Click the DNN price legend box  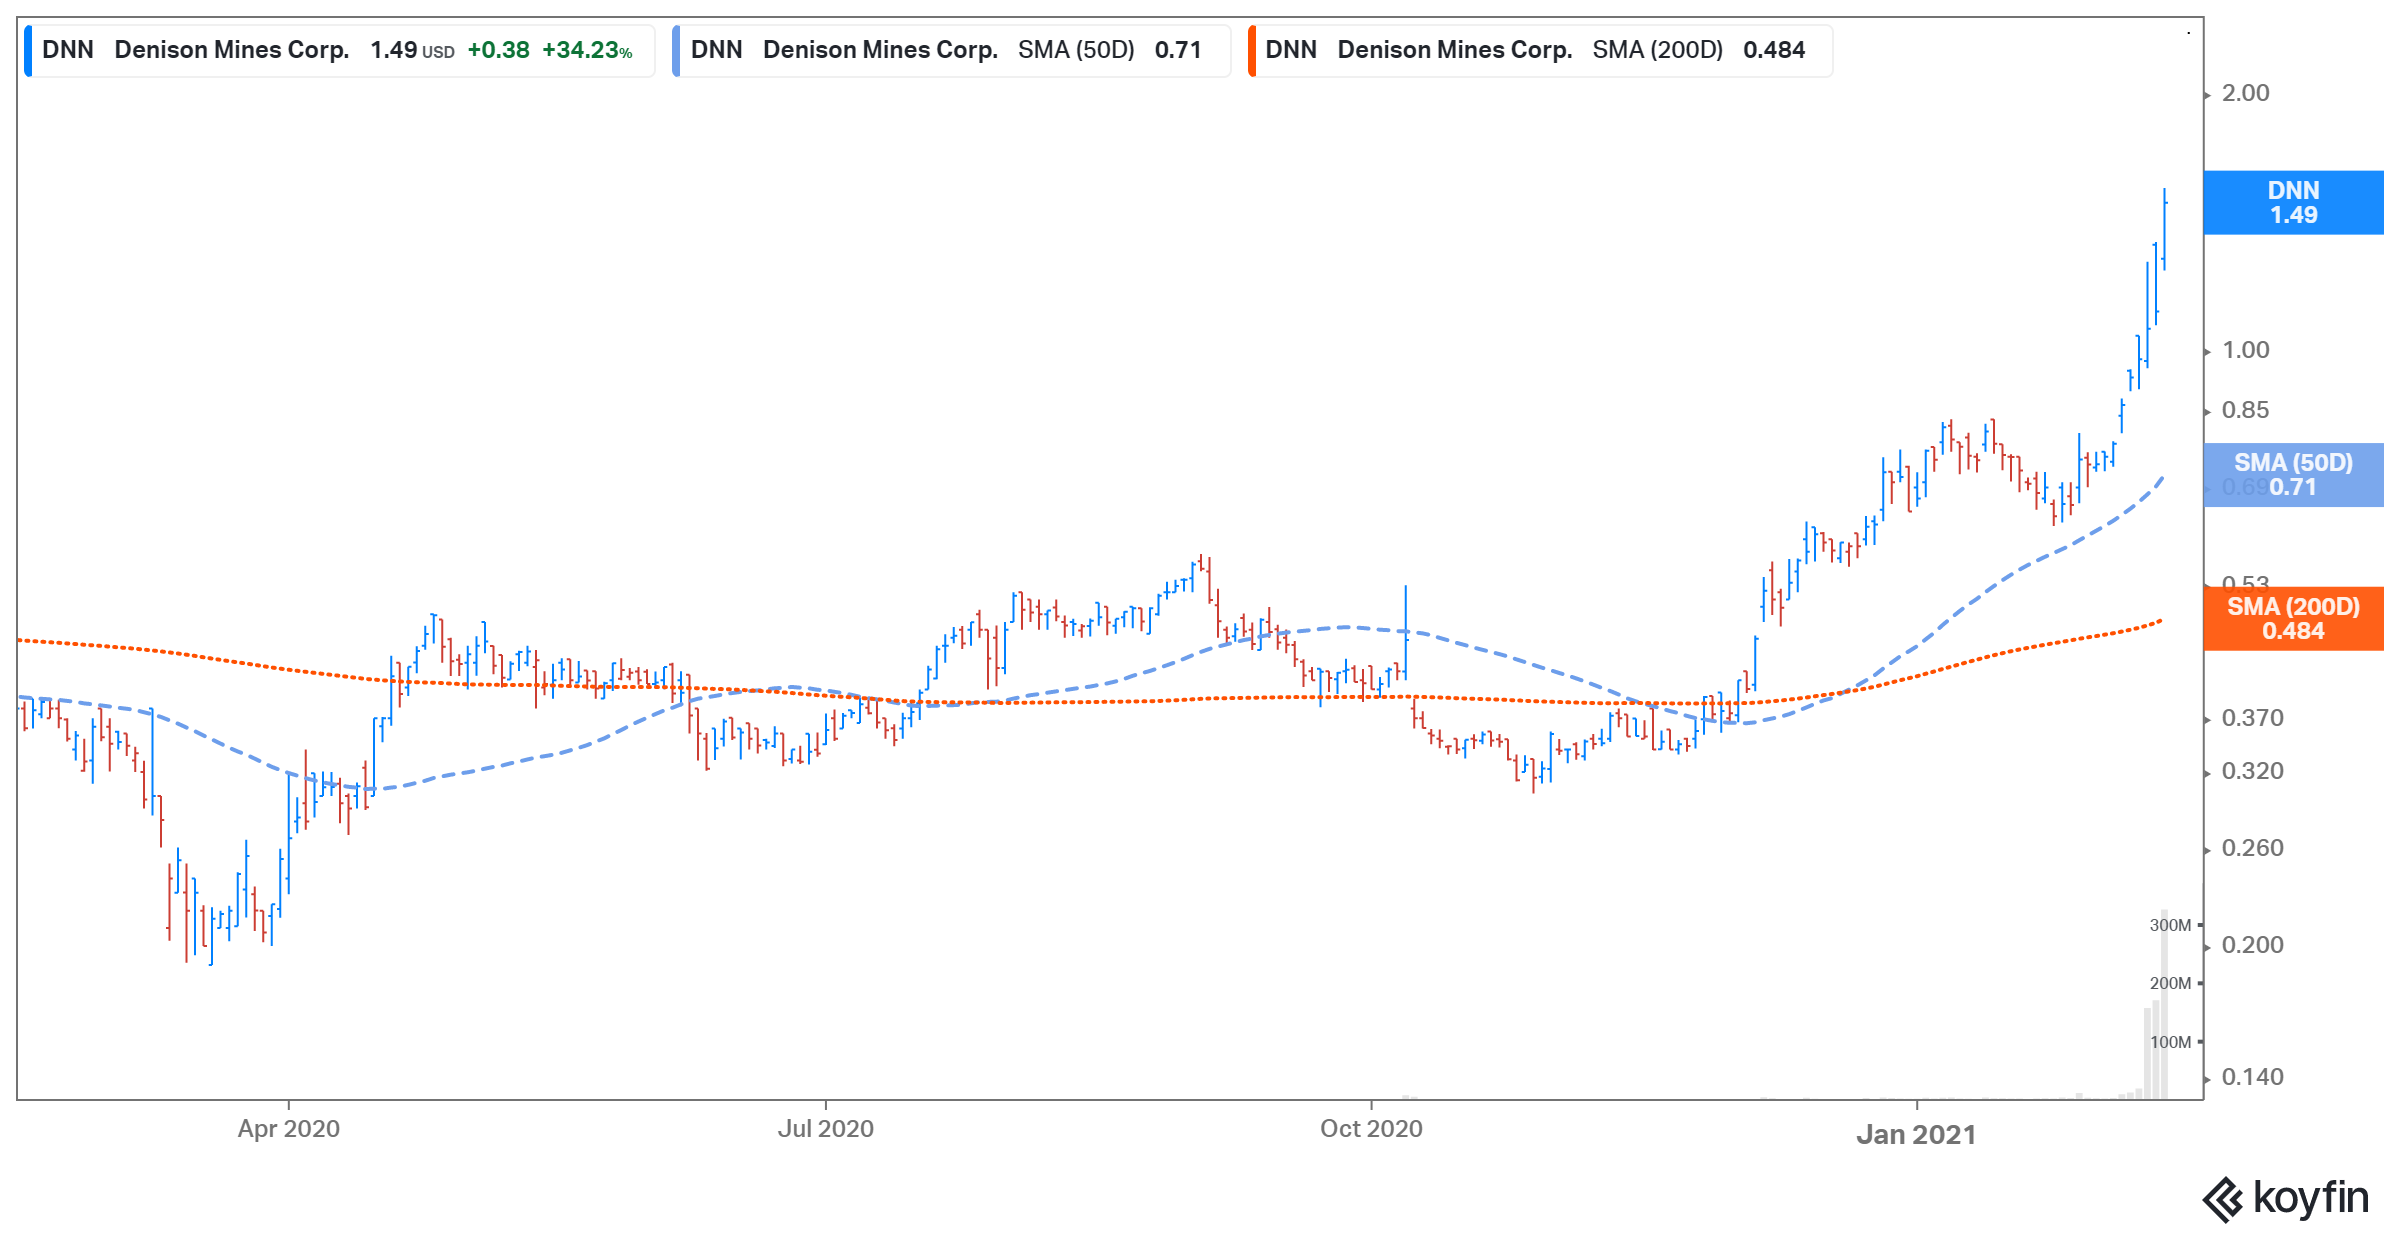(x=340, y=50)
